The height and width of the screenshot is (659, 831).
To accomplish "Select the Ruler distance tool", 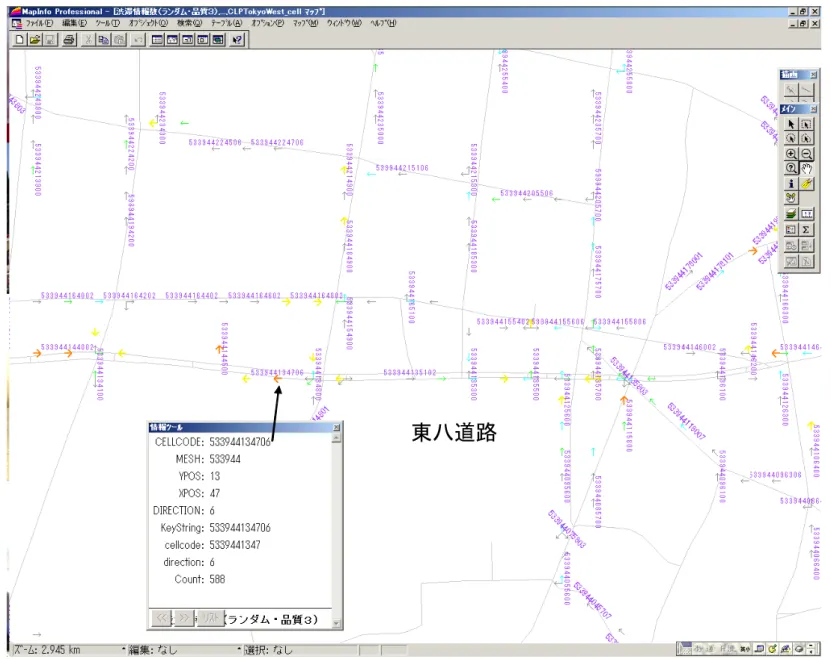I will (x=806, y=214).
